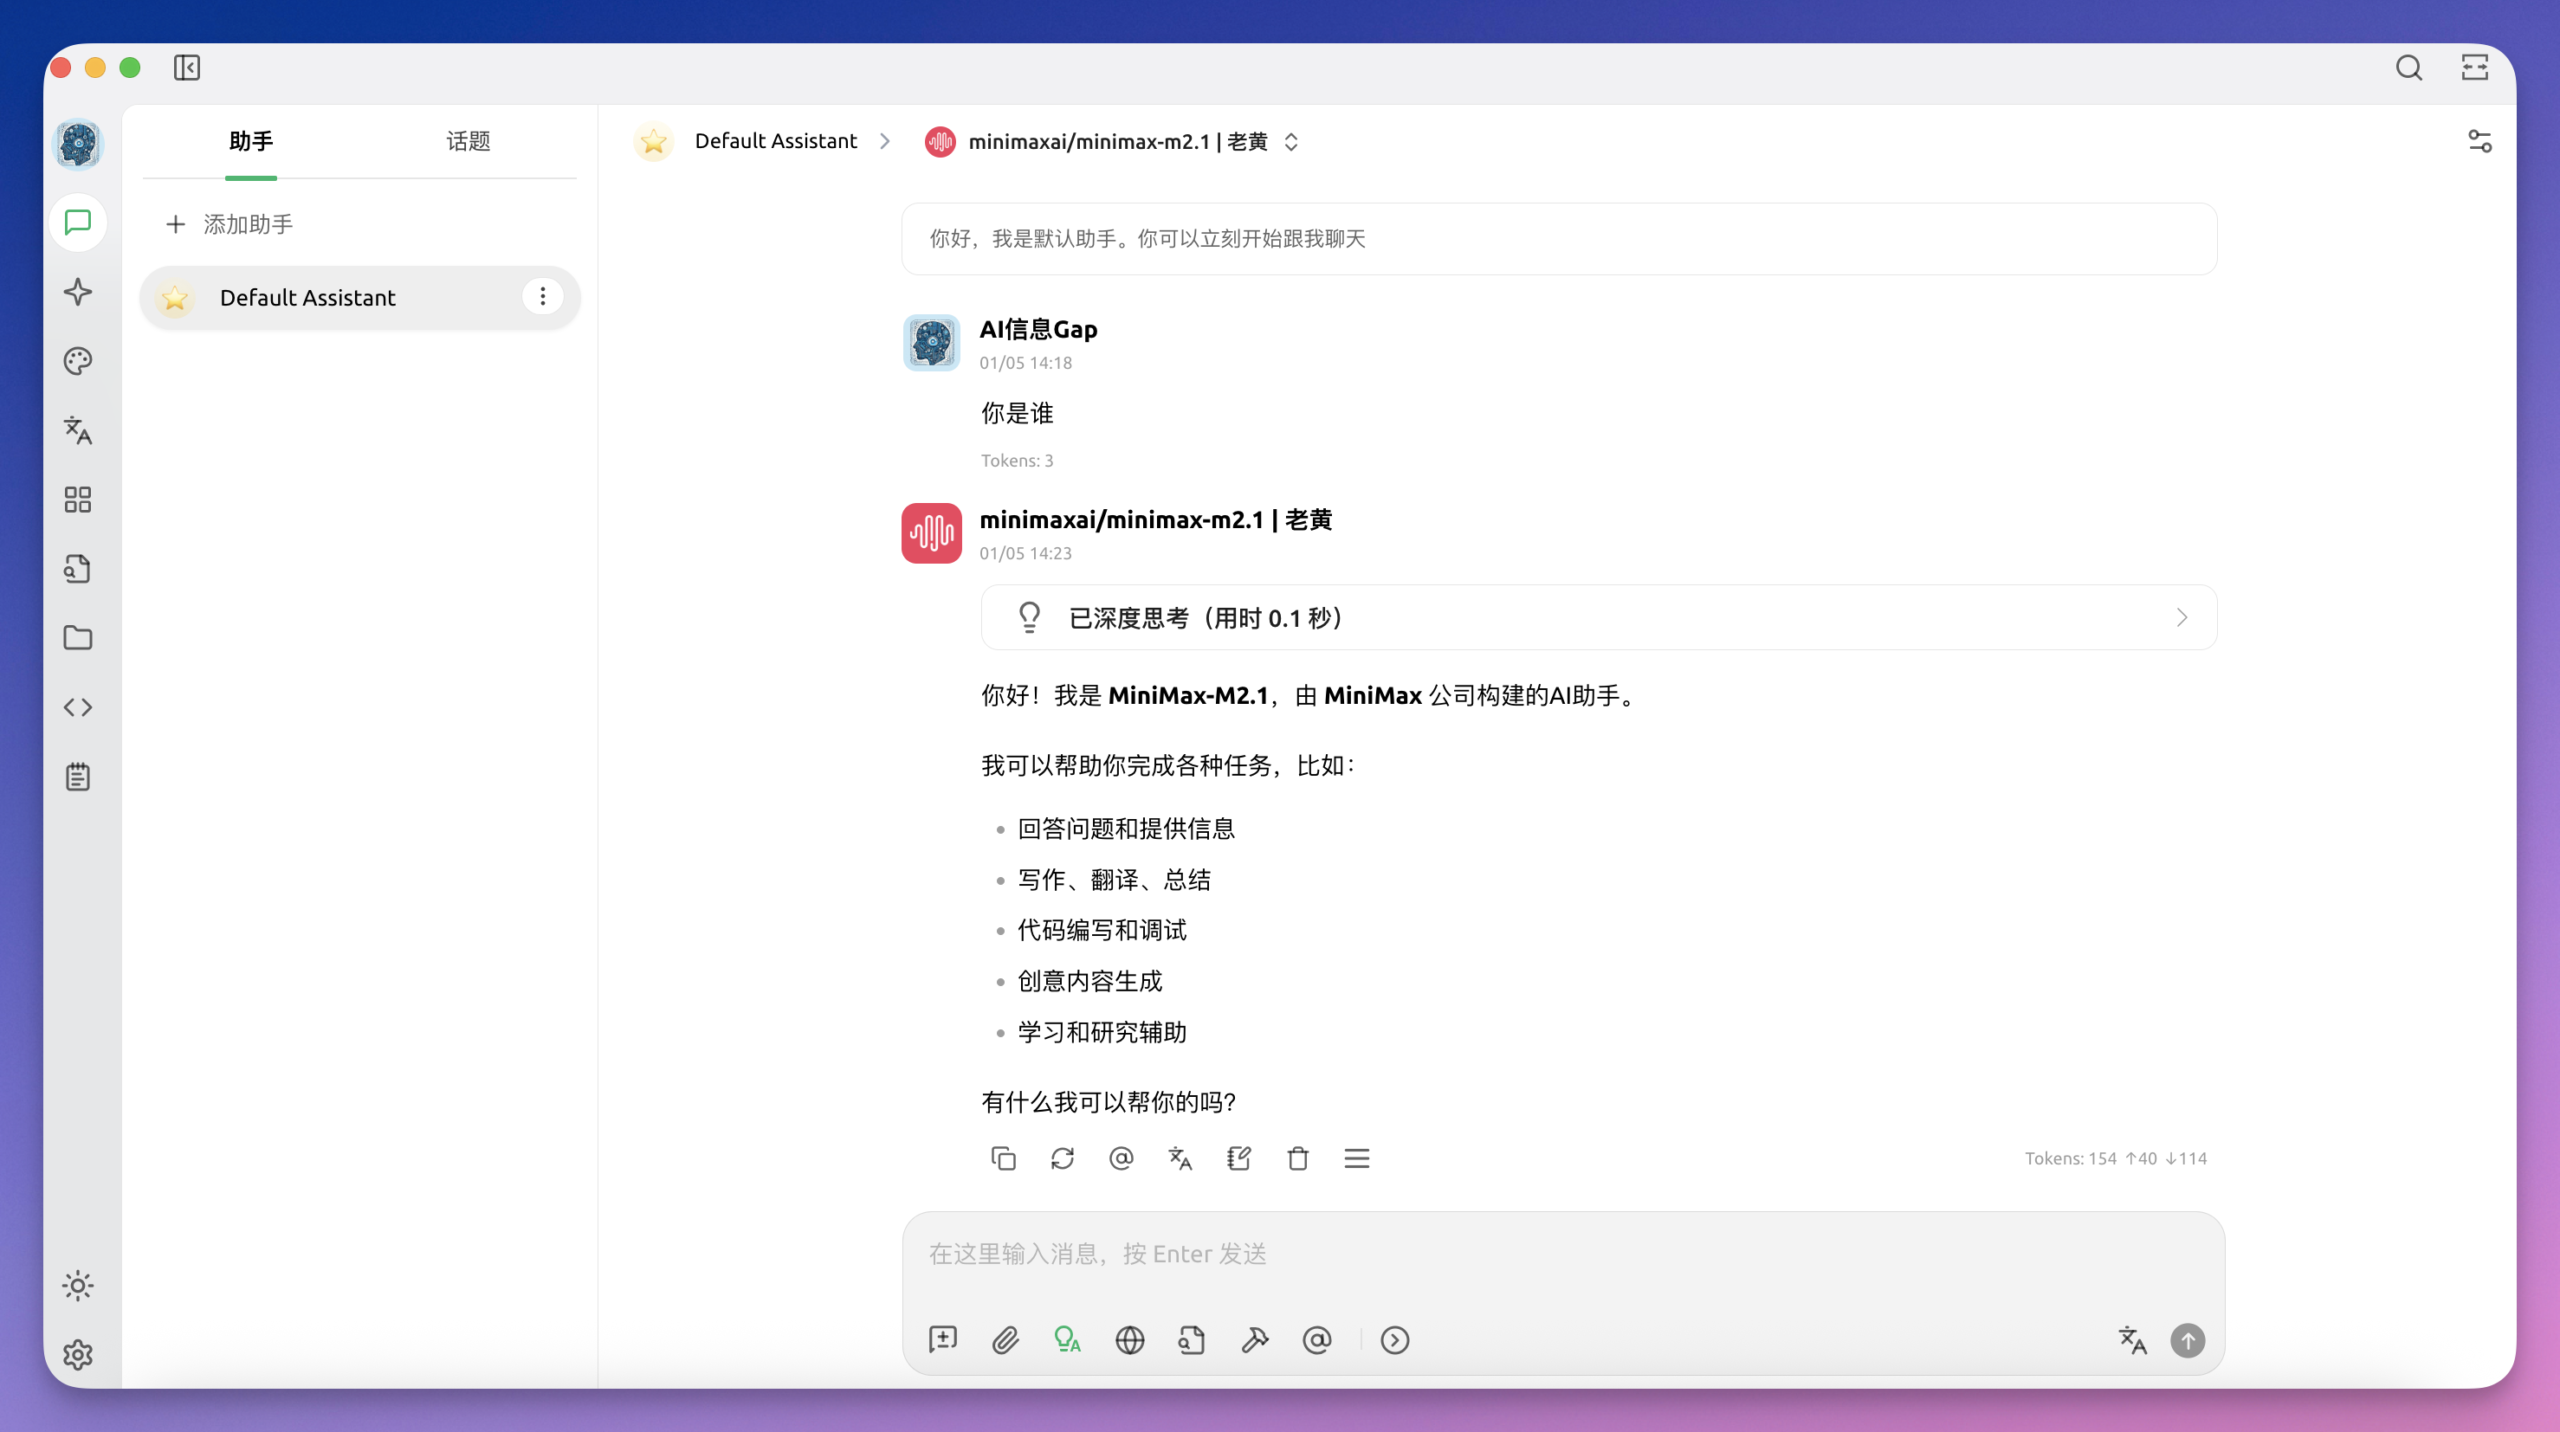Open the Paintings palette from the sidebar
Viewport: 2560px width, 1432px height.
[x=77, y=361]
